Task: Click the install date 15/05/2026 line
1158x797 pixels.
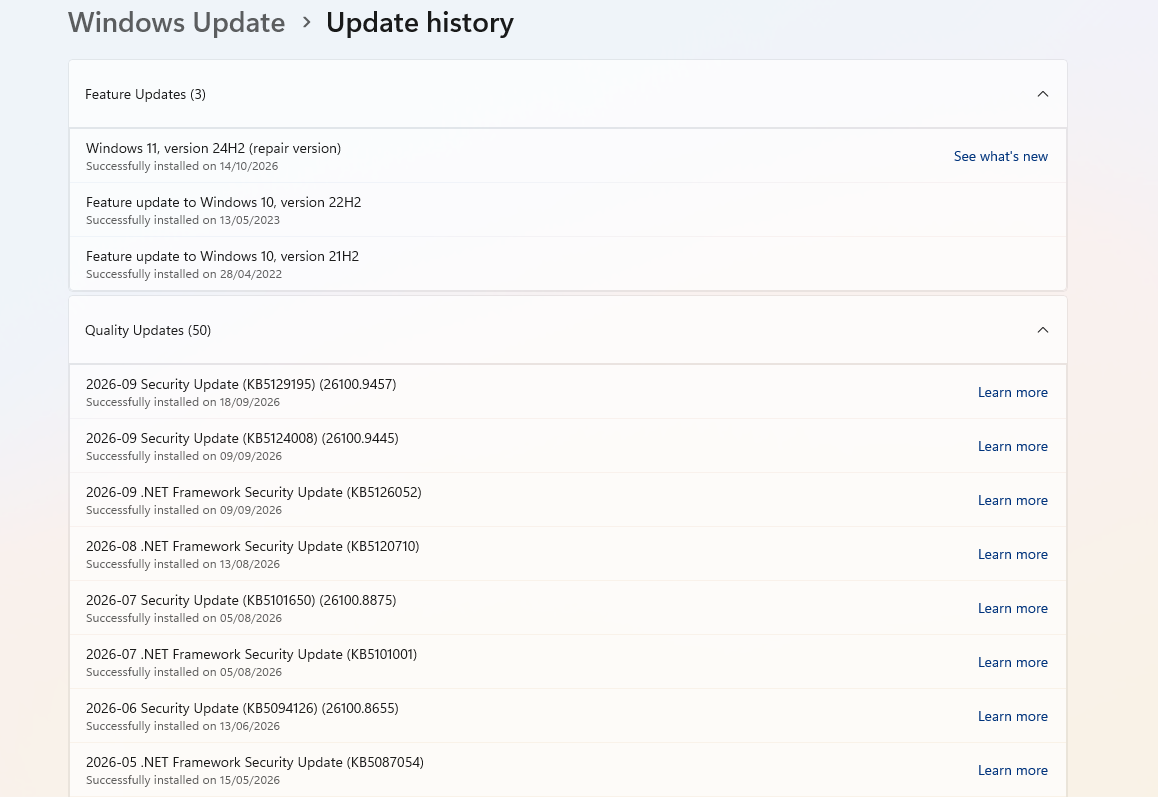Action: [182, 780]
